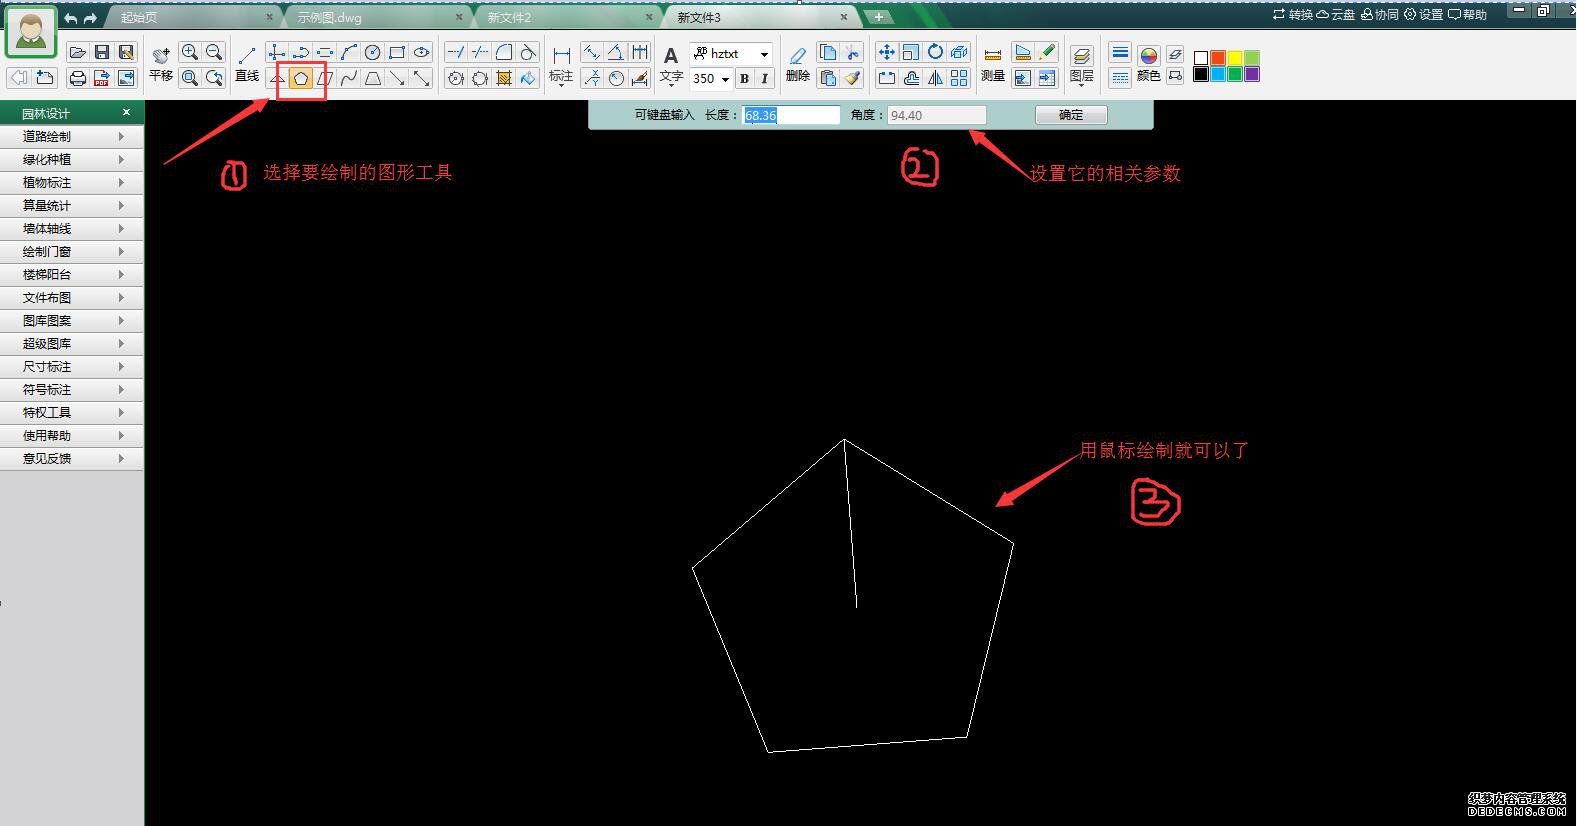Select the spline curve tool

point(349,78)
